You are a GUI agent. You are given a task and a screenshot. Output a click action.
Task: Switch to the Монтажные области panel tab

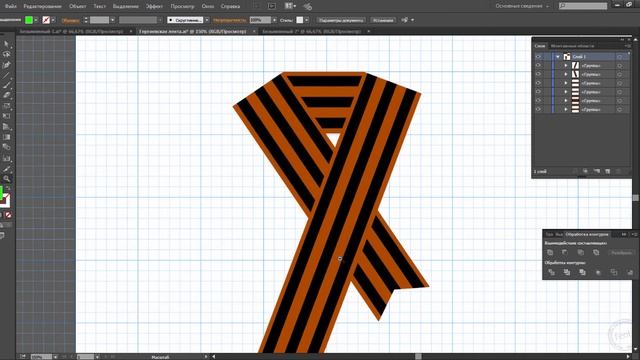tap(572, 46)
